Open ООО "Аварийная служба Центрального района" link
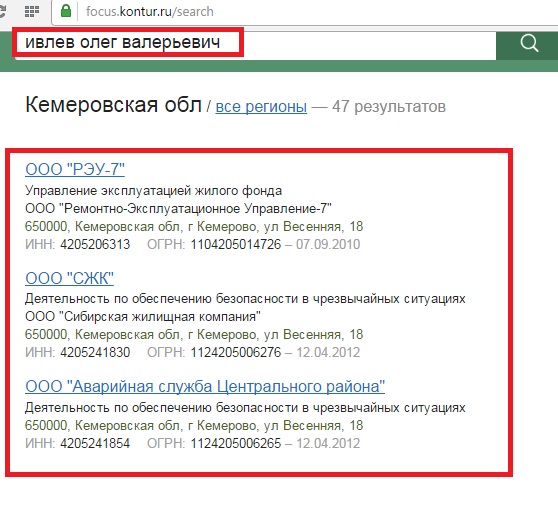This screenshot has width=558, height=522. click(x=205, y=386)
